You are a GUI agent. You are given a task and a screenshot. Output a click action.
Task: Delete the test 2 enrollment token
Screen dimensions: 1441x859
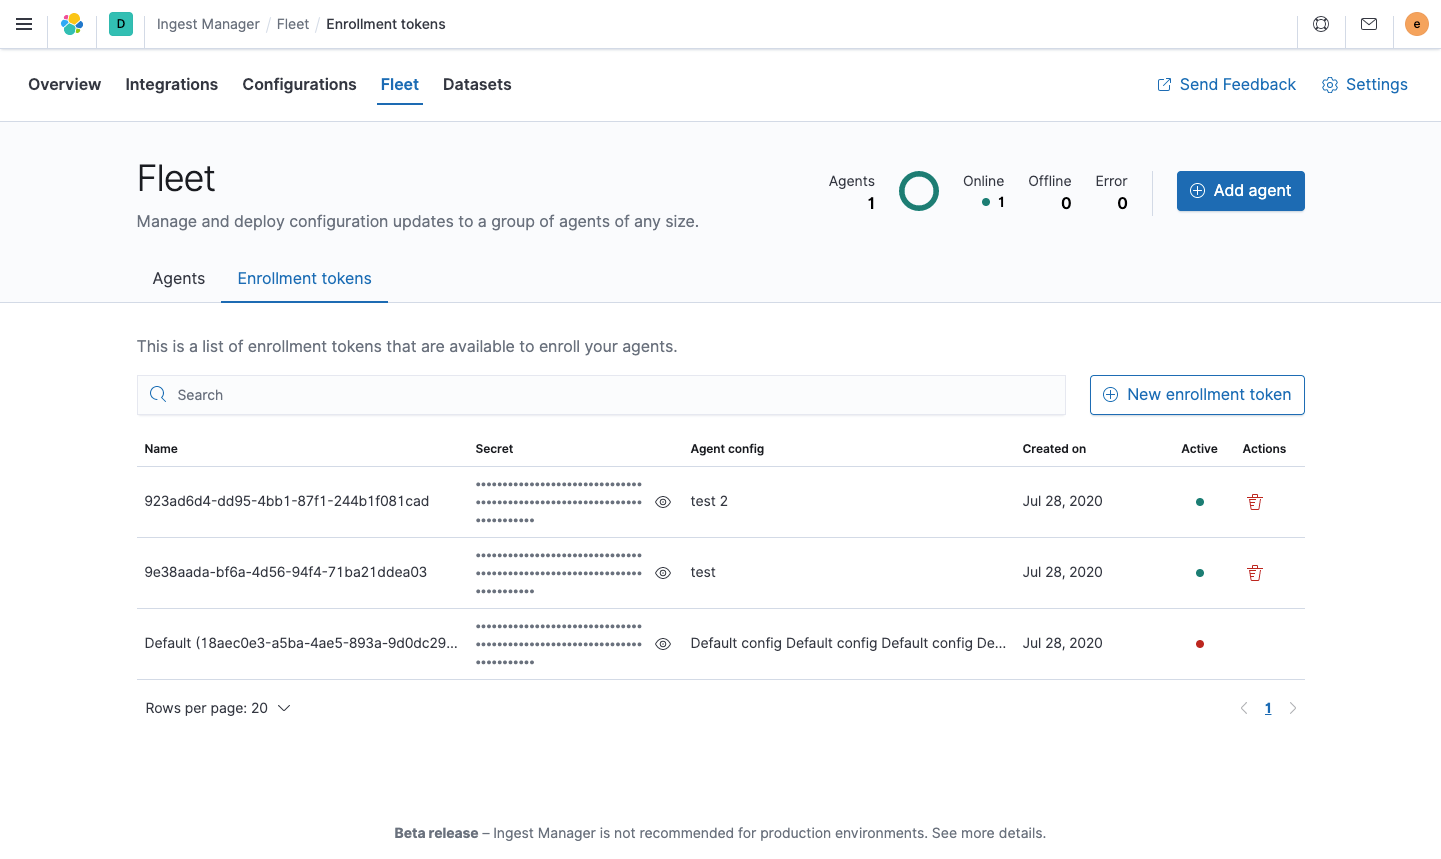1255,501
